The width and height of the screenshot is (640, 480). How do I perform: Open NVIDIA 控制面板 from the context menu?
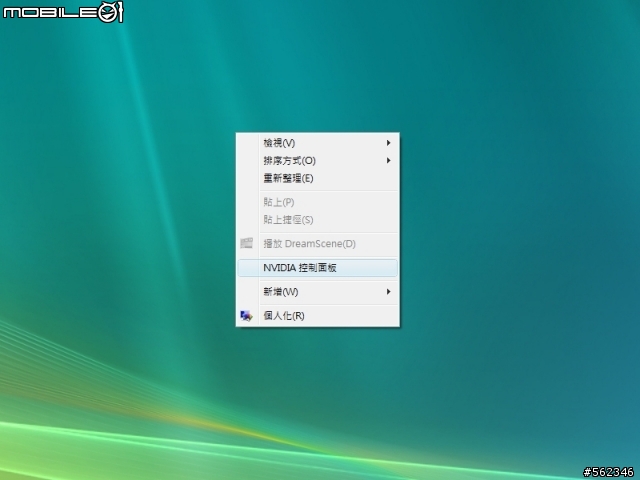[x=318, y=268]
